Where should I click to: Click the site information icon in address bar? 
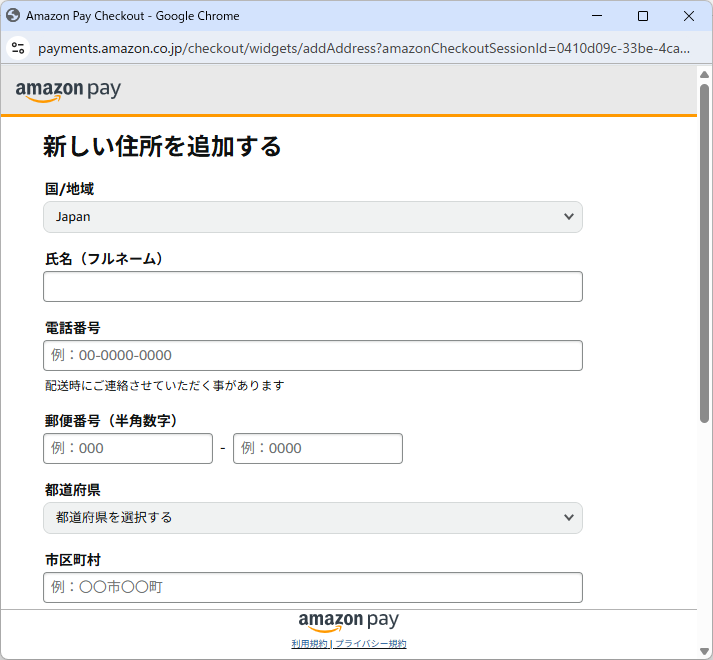pos(17,48)
